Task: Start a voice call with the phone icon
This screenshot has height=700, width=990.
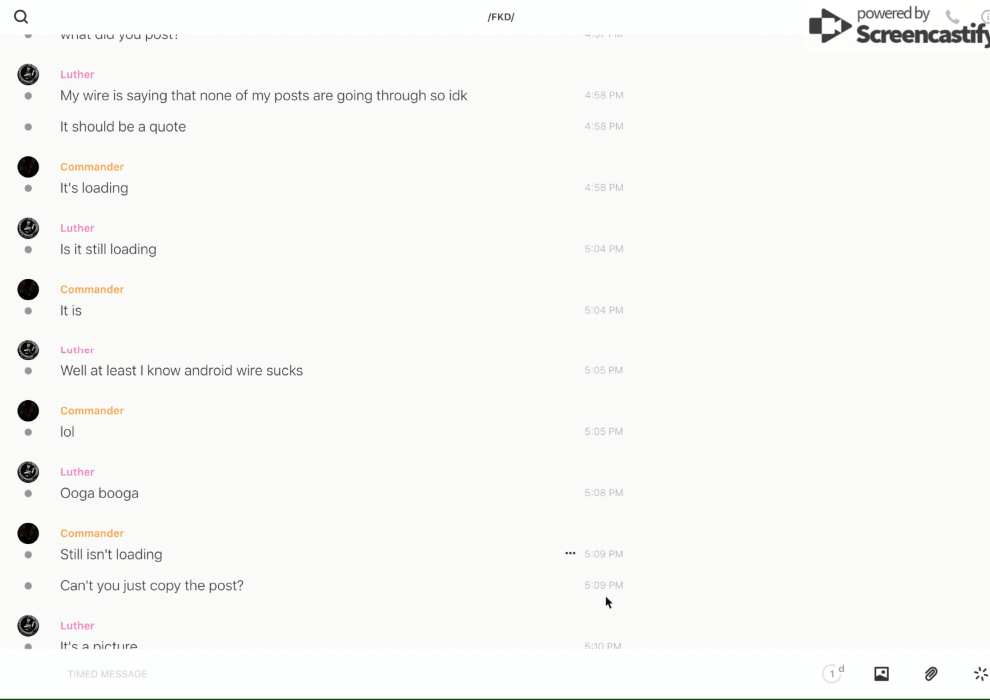Action: pos(952,17)
